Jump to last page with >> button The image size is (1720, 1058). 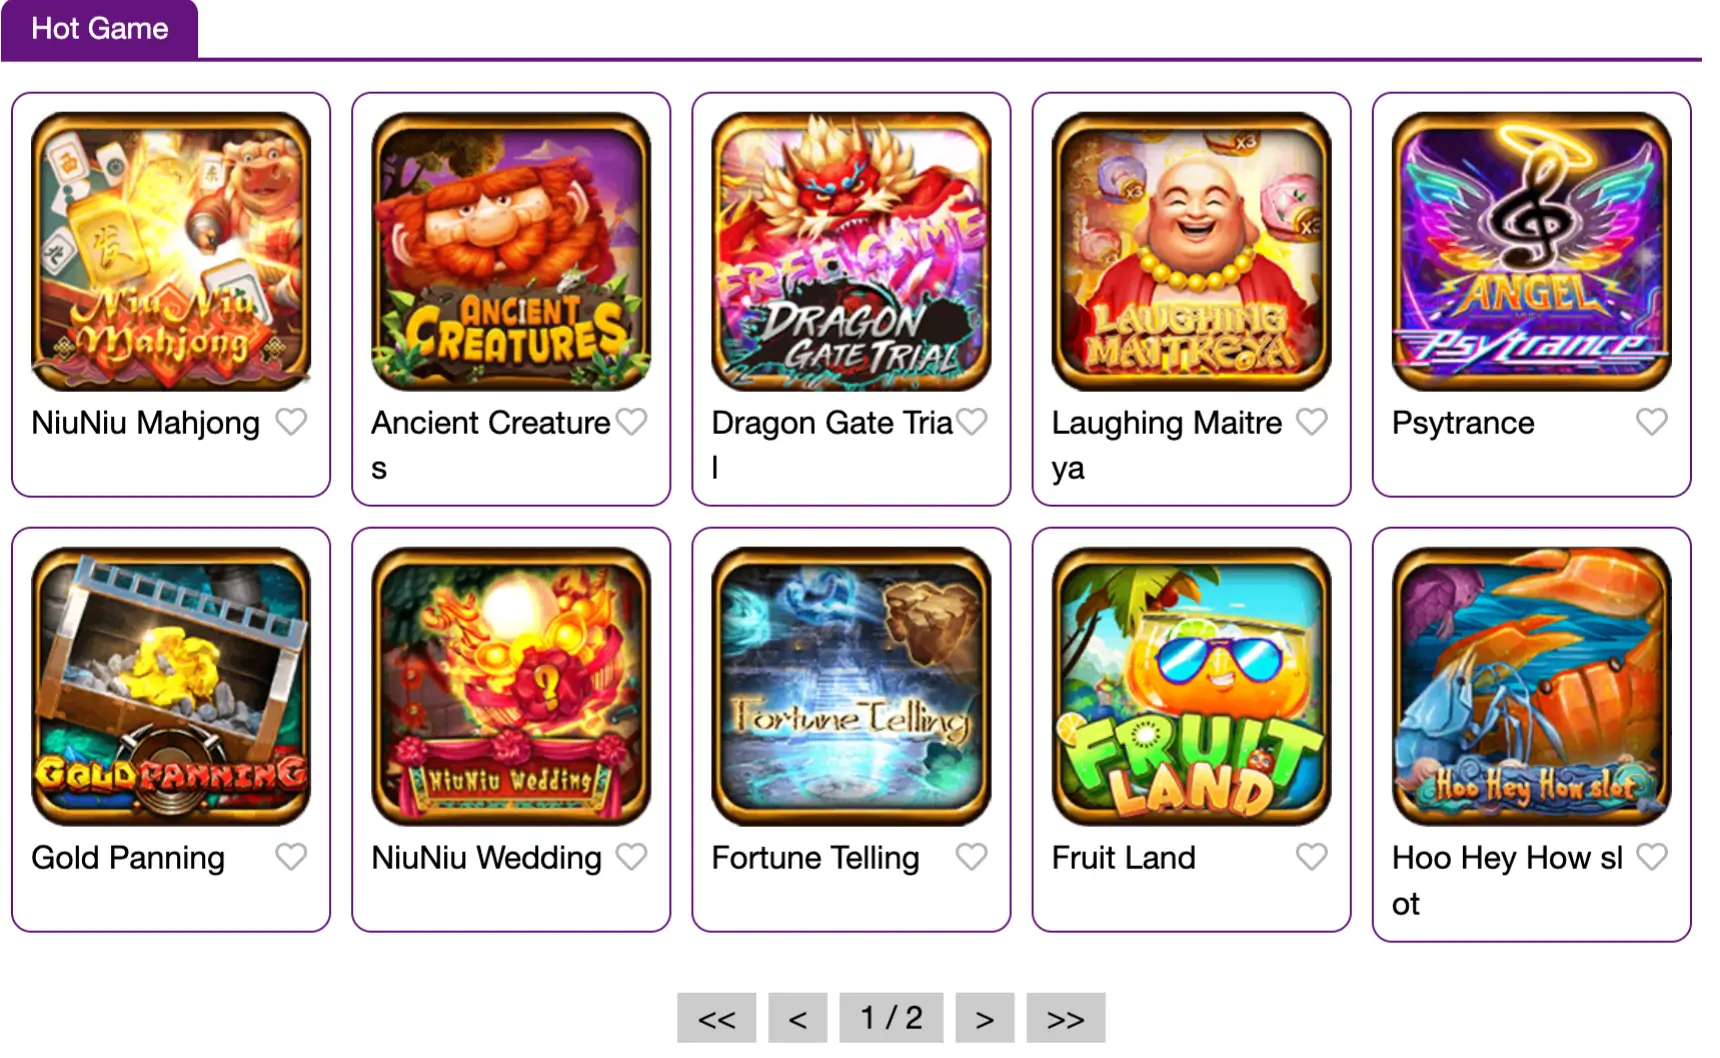point(1066,1018)
